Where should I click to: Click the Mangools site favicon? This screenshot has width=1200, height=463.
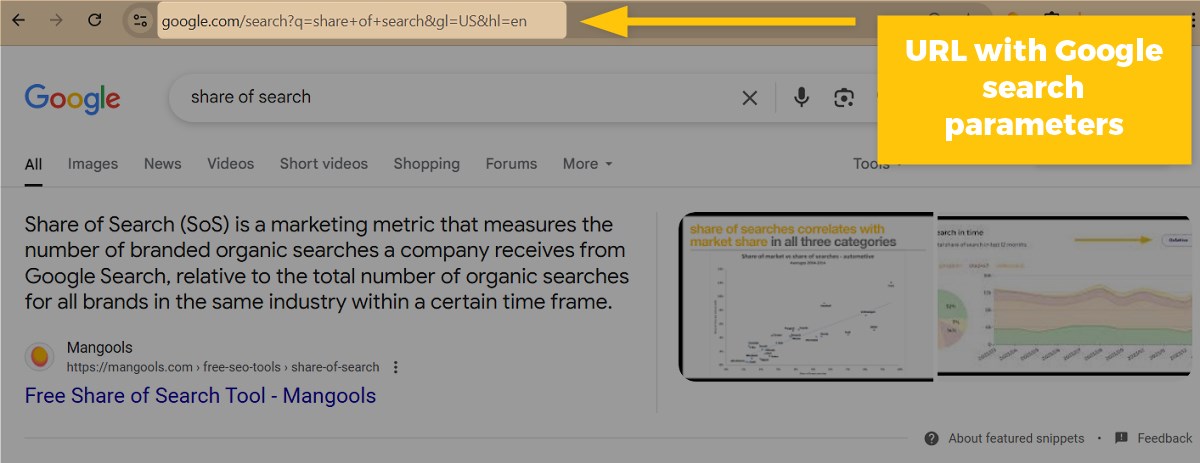40,357
